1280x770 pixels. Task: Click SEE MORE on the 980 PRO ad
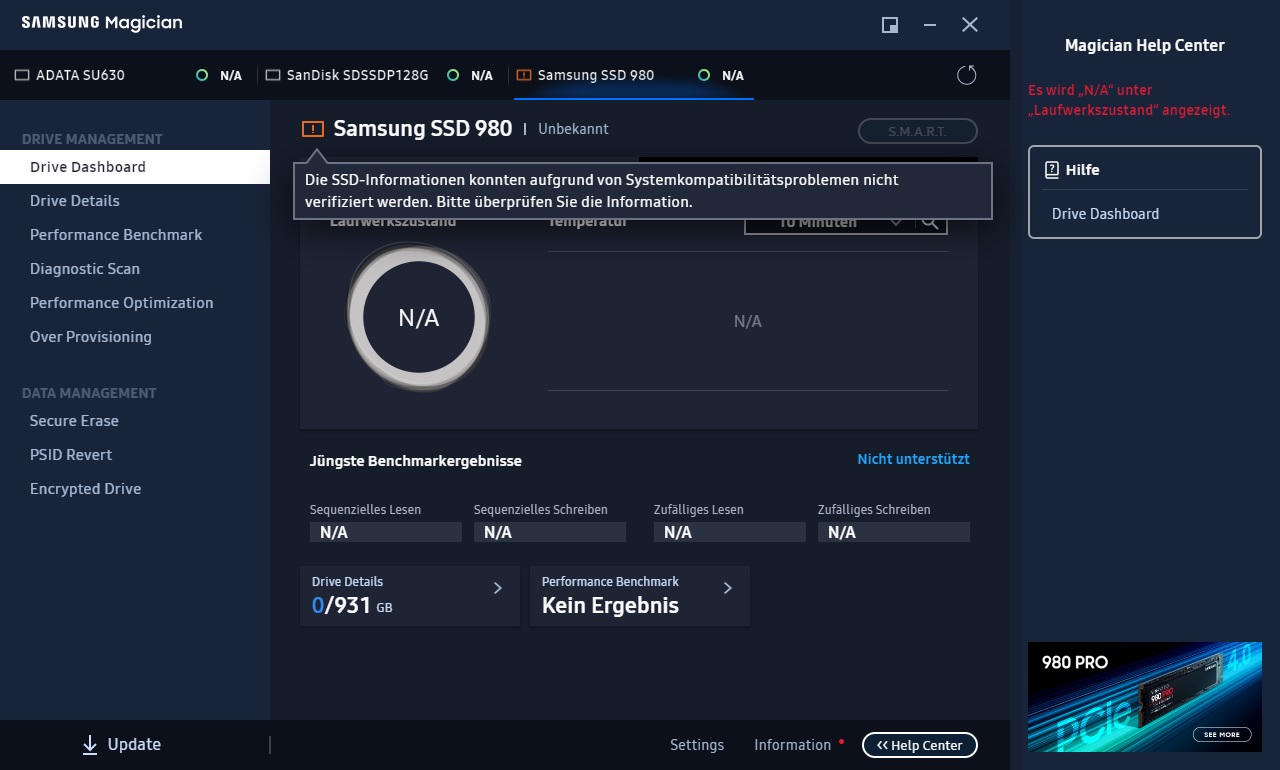1222,734
